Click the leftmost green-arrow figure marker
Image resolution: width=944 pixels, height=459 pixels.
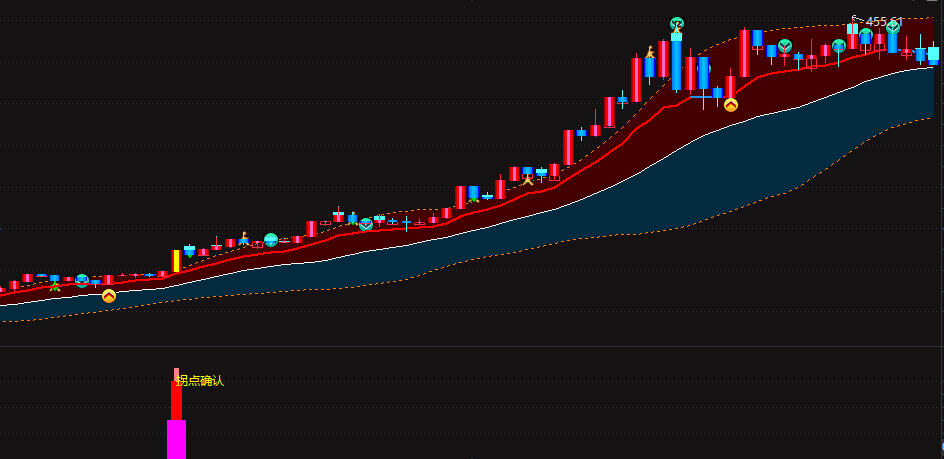55,287
